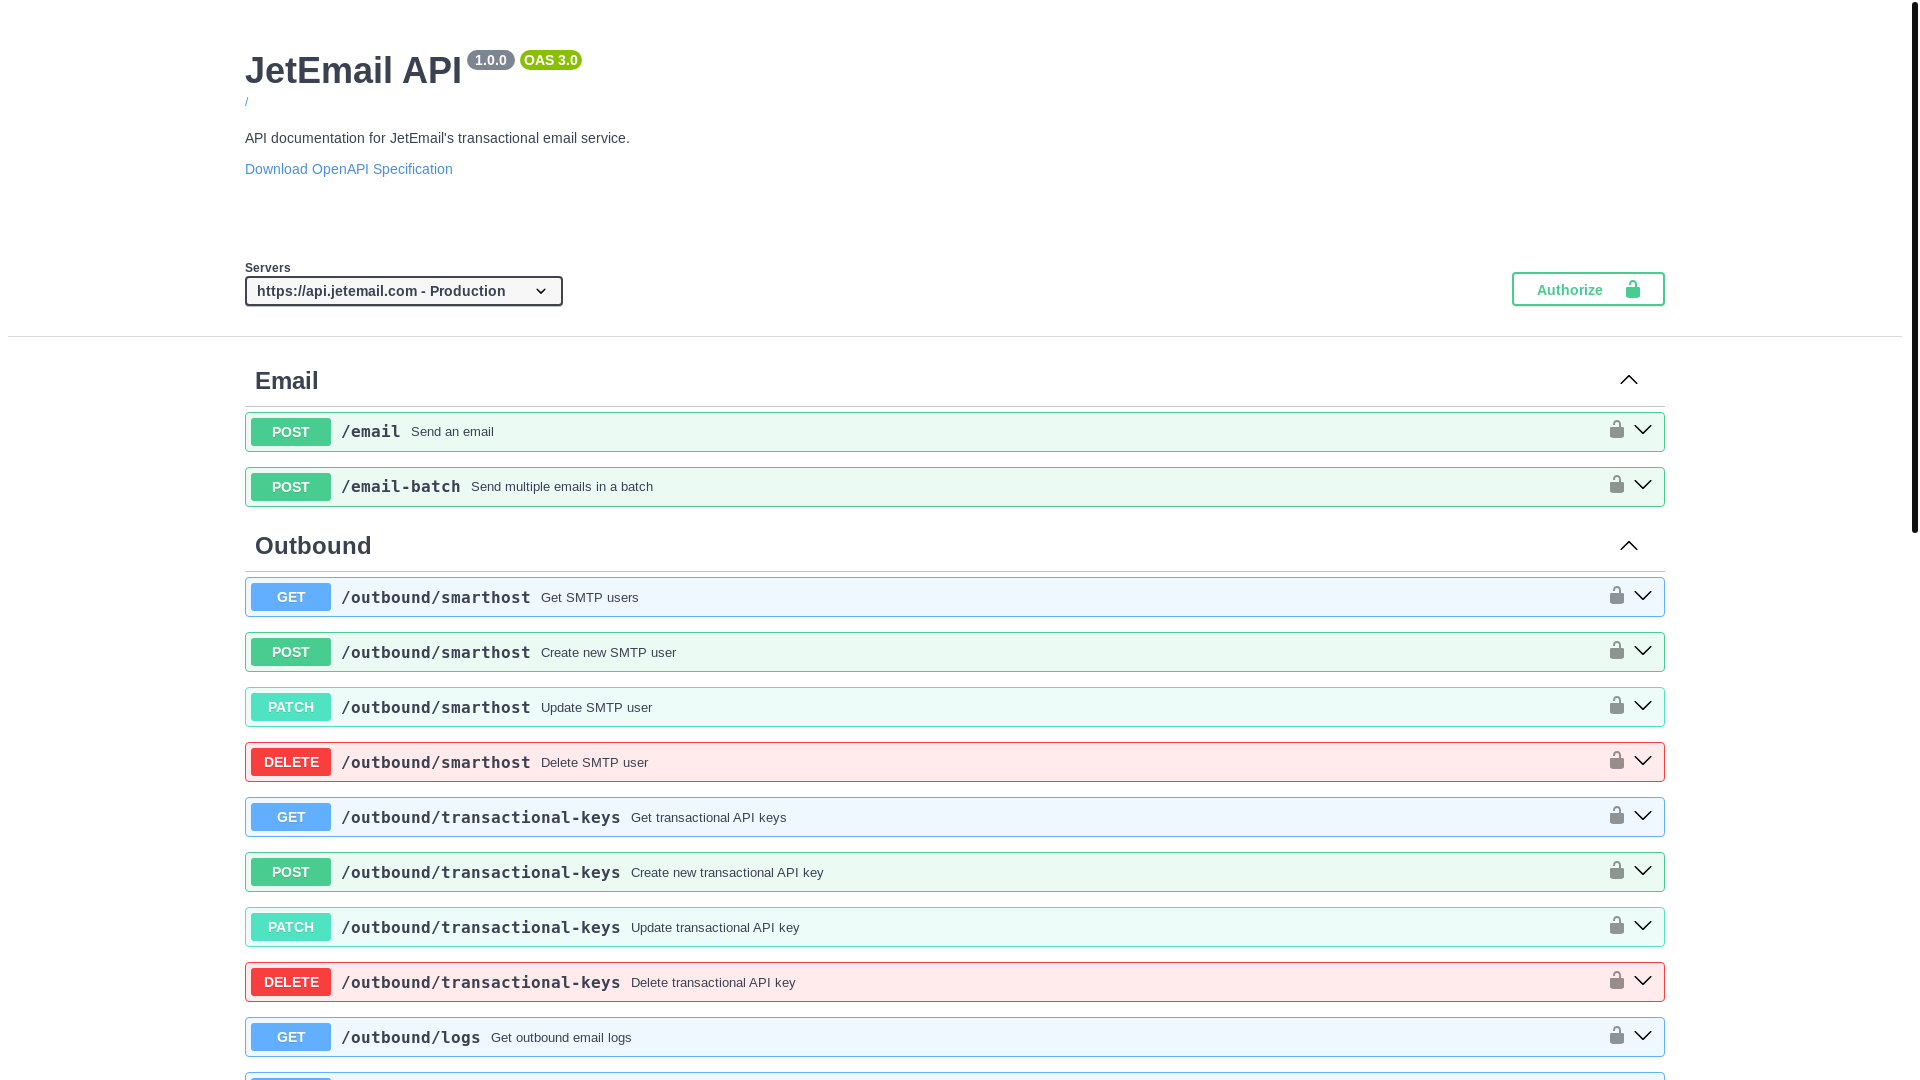Click PATCH badge for Update transactional API key
The height and width of the screenshot is (1080, 1920).
tap(291, 927)
